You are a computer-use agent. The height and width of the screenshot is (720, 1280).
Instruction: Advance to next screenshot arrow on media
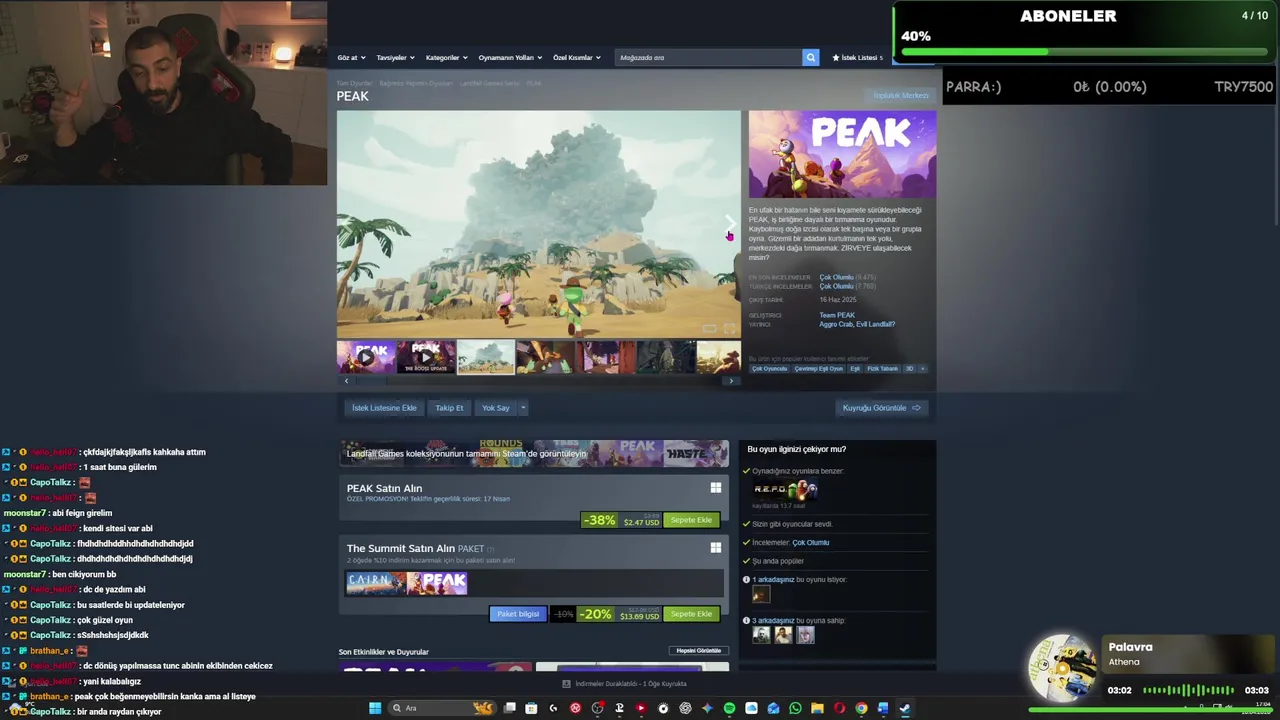click(730, 224)
